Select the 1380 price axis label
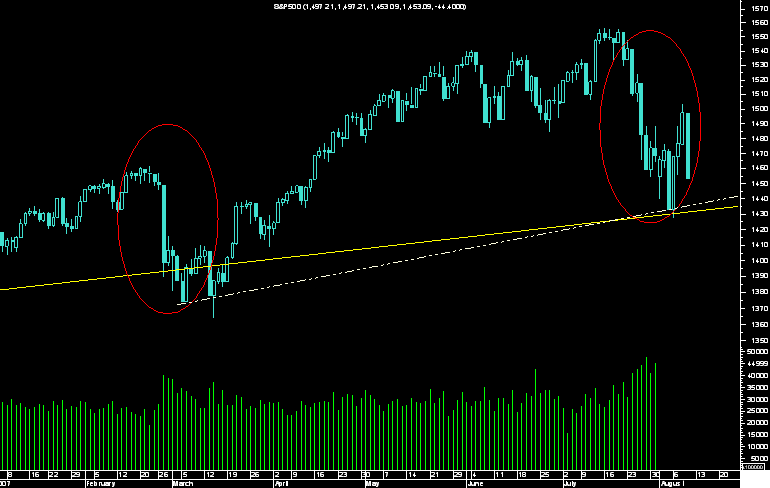Image resolution: width=770 pixels, height=488 pixels. [760, 292]
